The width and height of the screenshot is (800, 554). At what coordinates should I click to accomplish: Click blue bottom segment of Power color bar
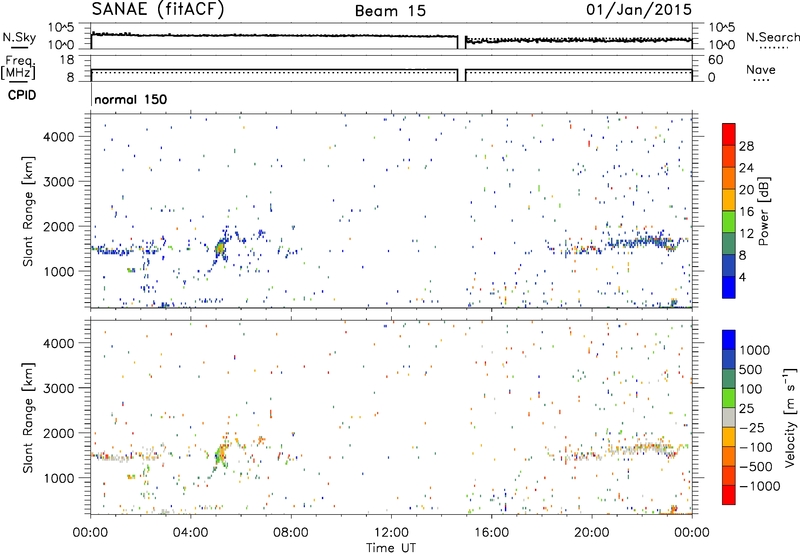point(729,287)
